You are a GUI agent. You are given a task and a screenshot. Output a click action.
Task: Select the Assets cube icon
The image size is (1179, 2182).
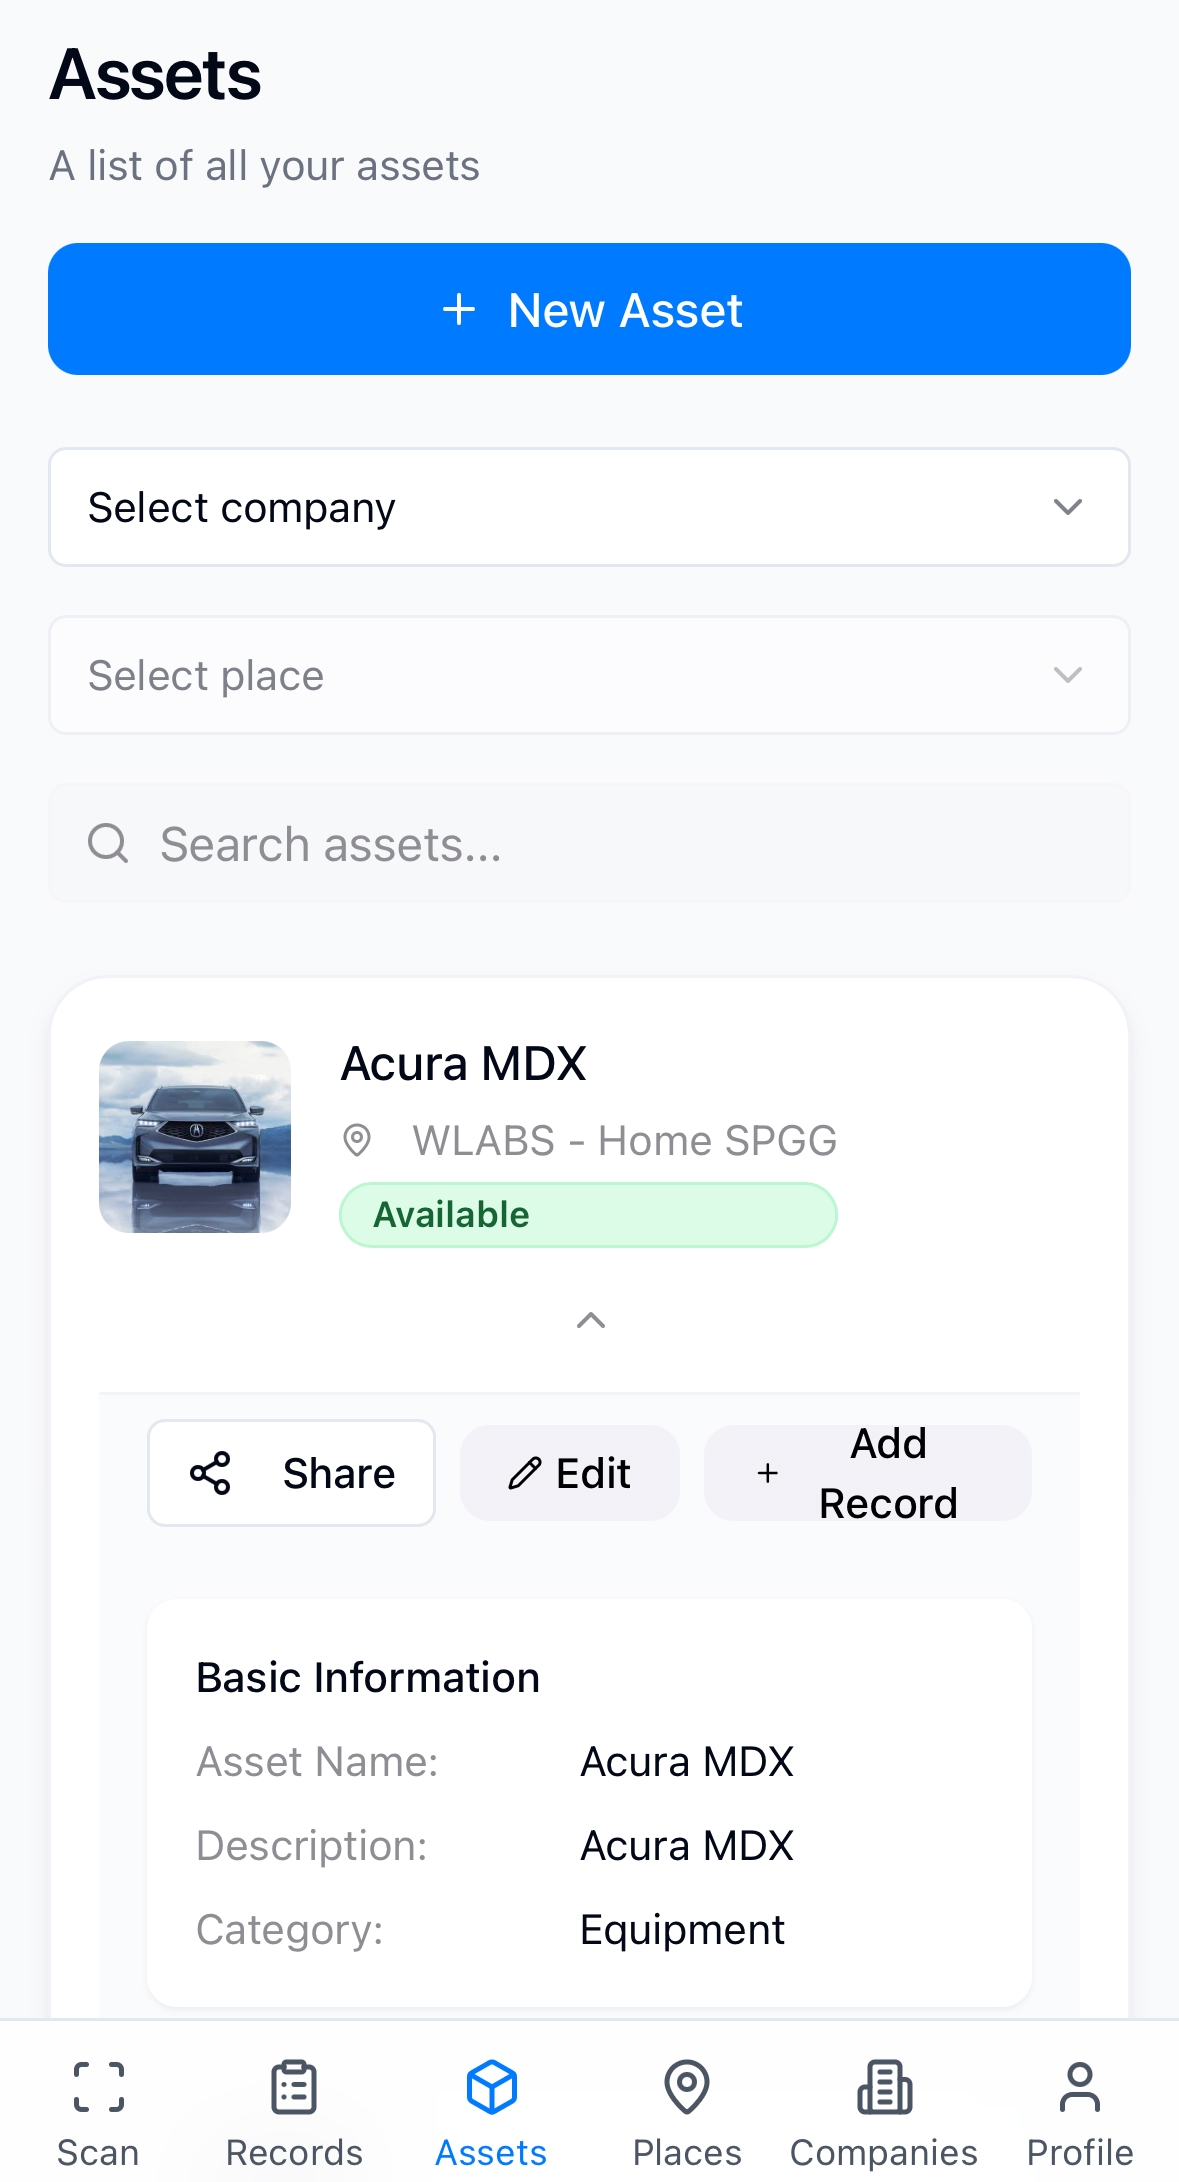tap(491, 2087)
